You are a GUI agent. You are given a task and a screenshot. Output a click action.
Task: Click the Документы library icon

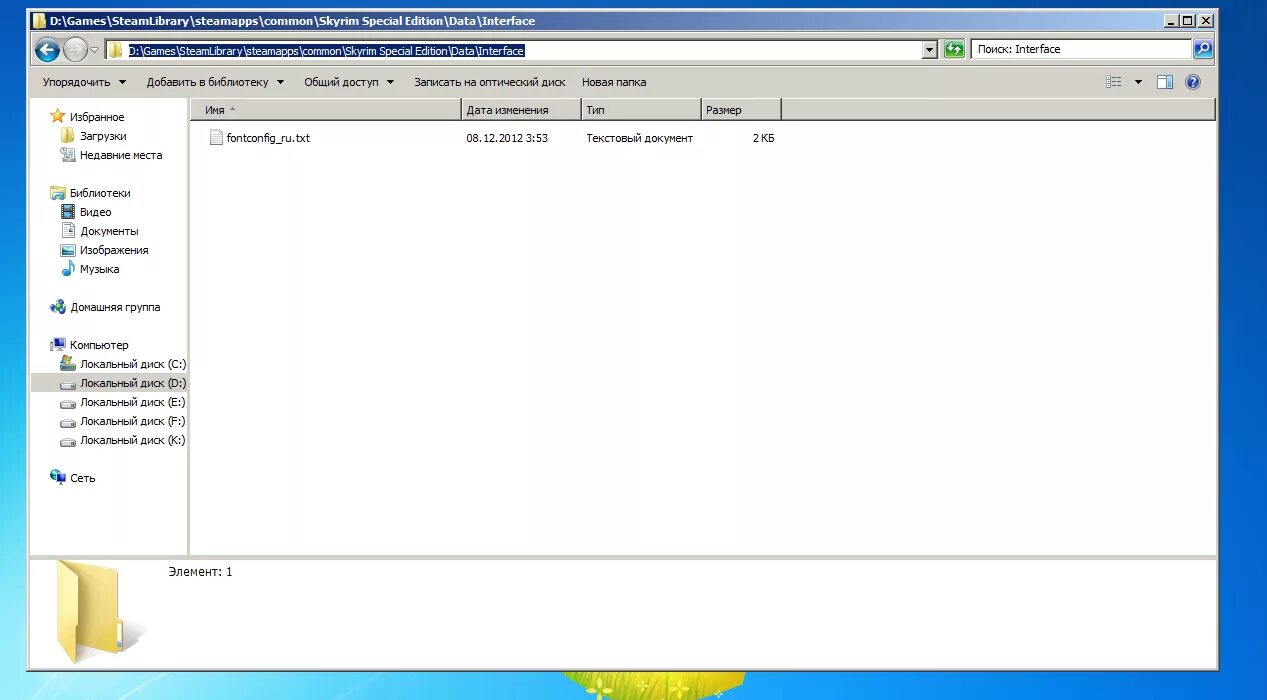68,230
